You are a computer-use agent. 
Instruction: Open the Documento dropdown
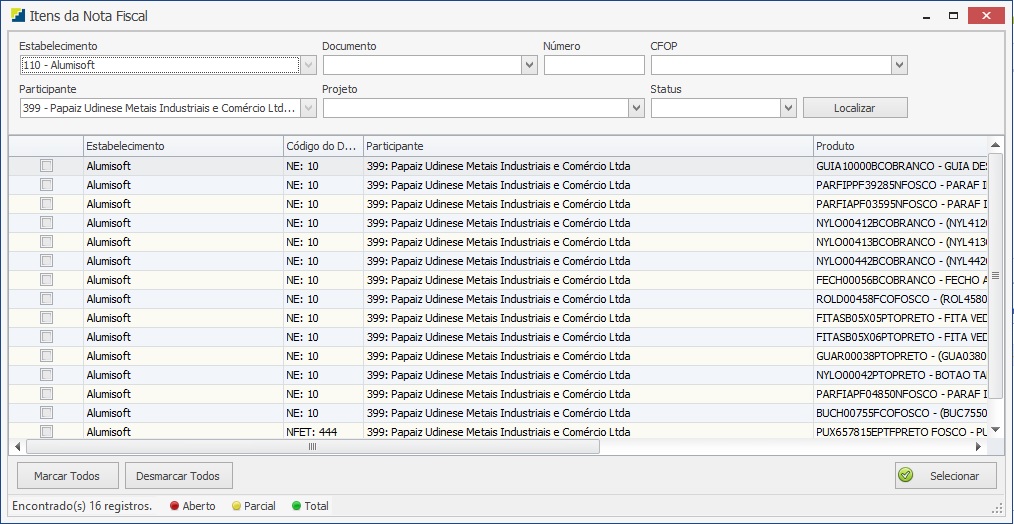point(529,65)
